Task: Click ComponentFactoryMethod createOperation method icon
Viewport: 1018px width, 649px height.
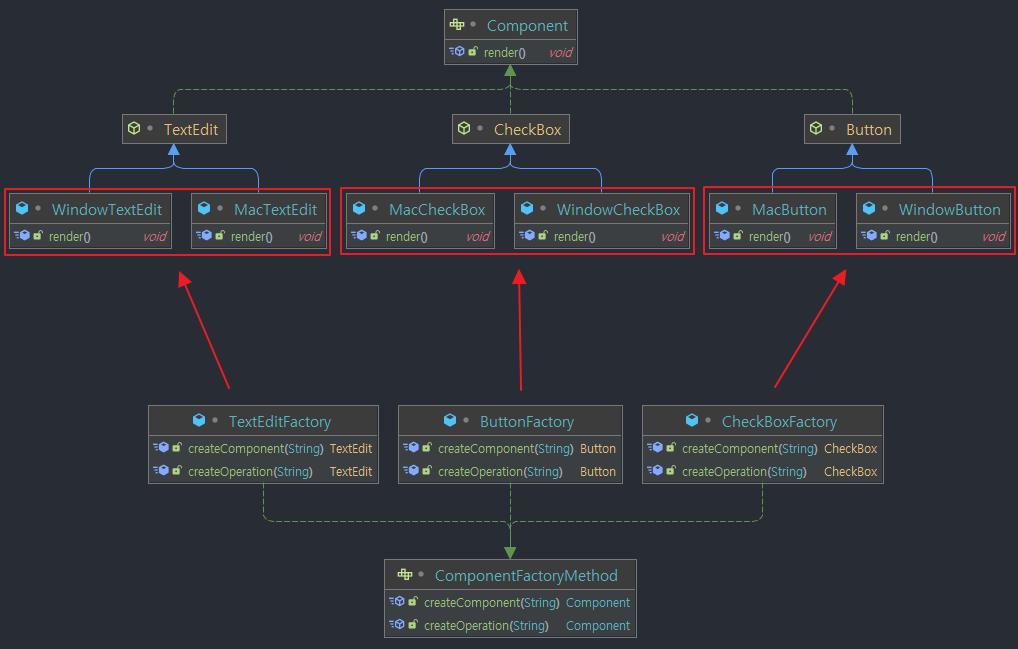Action: 397,624
